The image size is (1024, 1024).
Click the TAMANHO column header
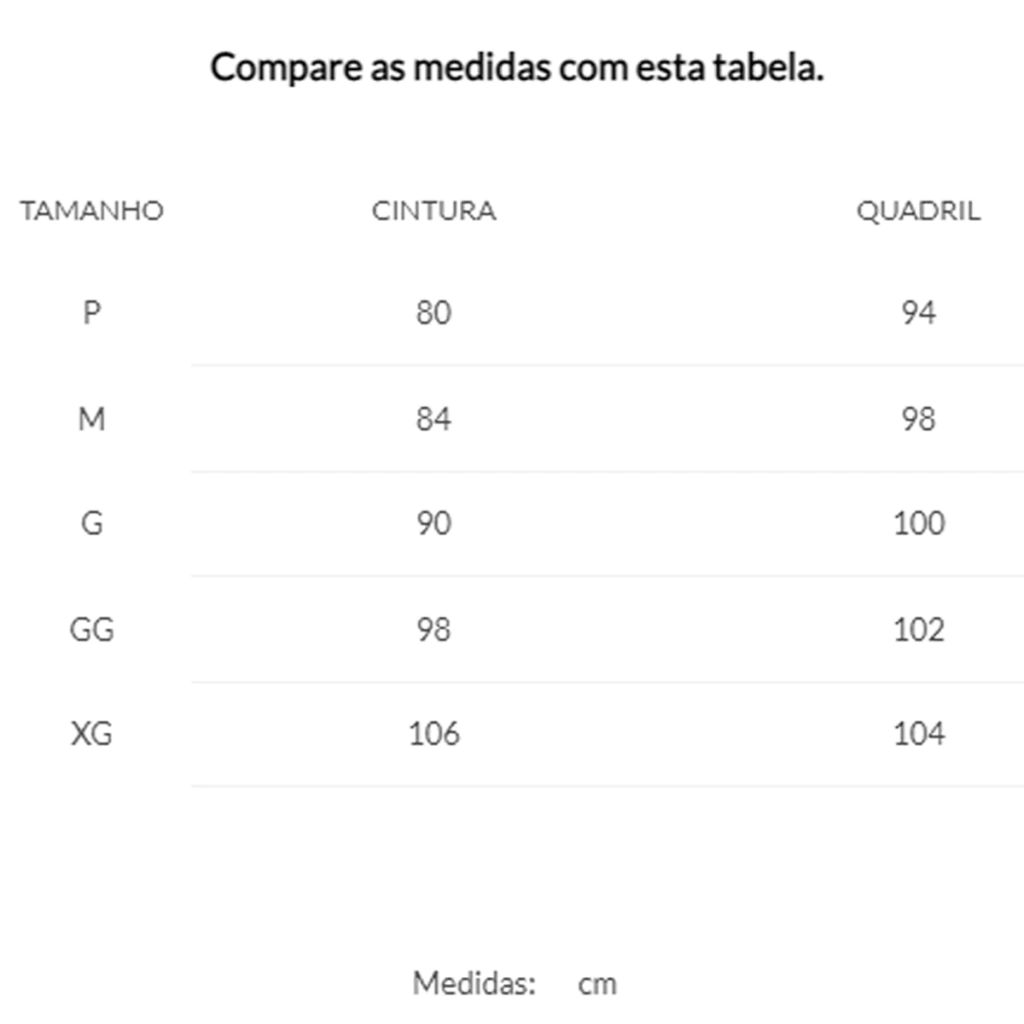click(91, 211)
